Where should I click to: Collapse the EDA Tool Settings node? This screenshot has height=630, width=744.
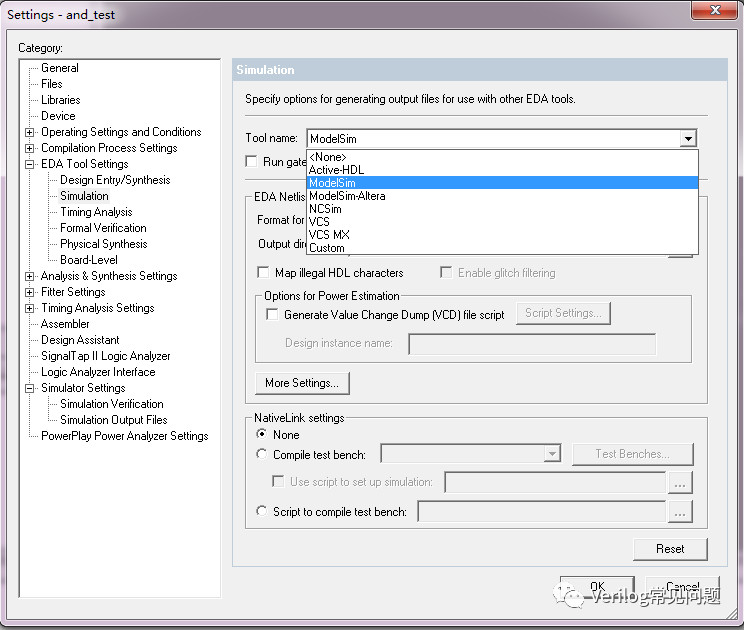point(29,164)
